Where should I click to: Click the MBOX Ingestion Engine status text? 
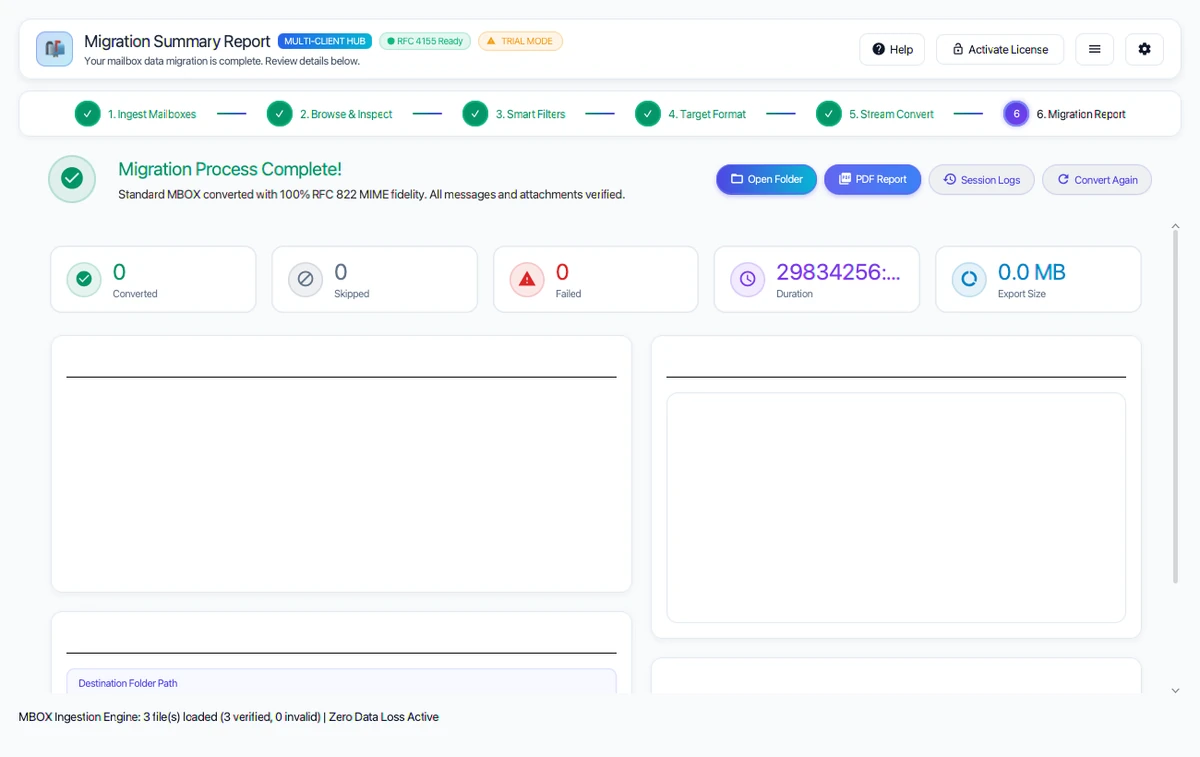coord(228,717)
